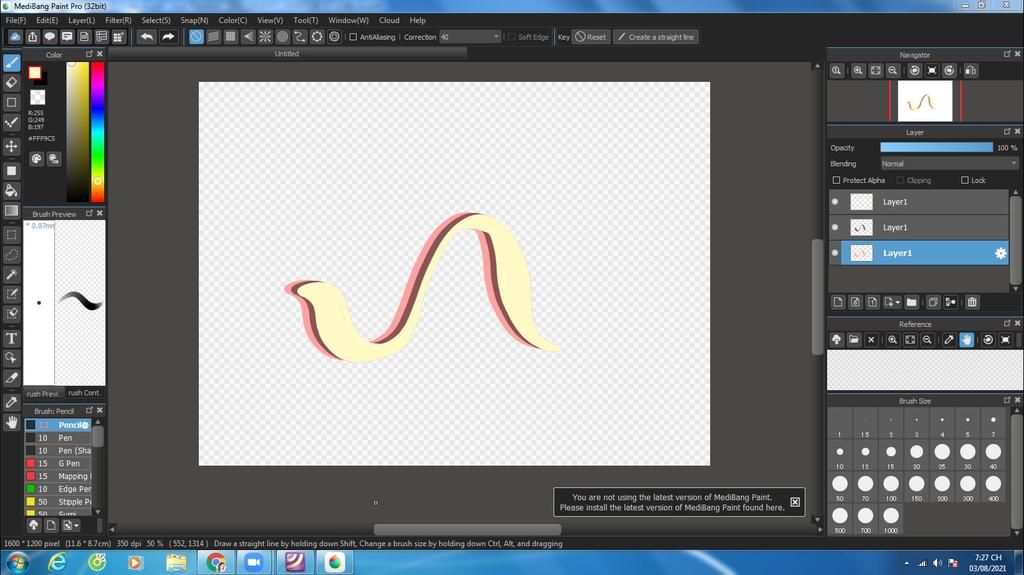Open the brush add dropdown at brush list bottom
The height and width of the screenshot is (575, 1024).
coord(69,525)
